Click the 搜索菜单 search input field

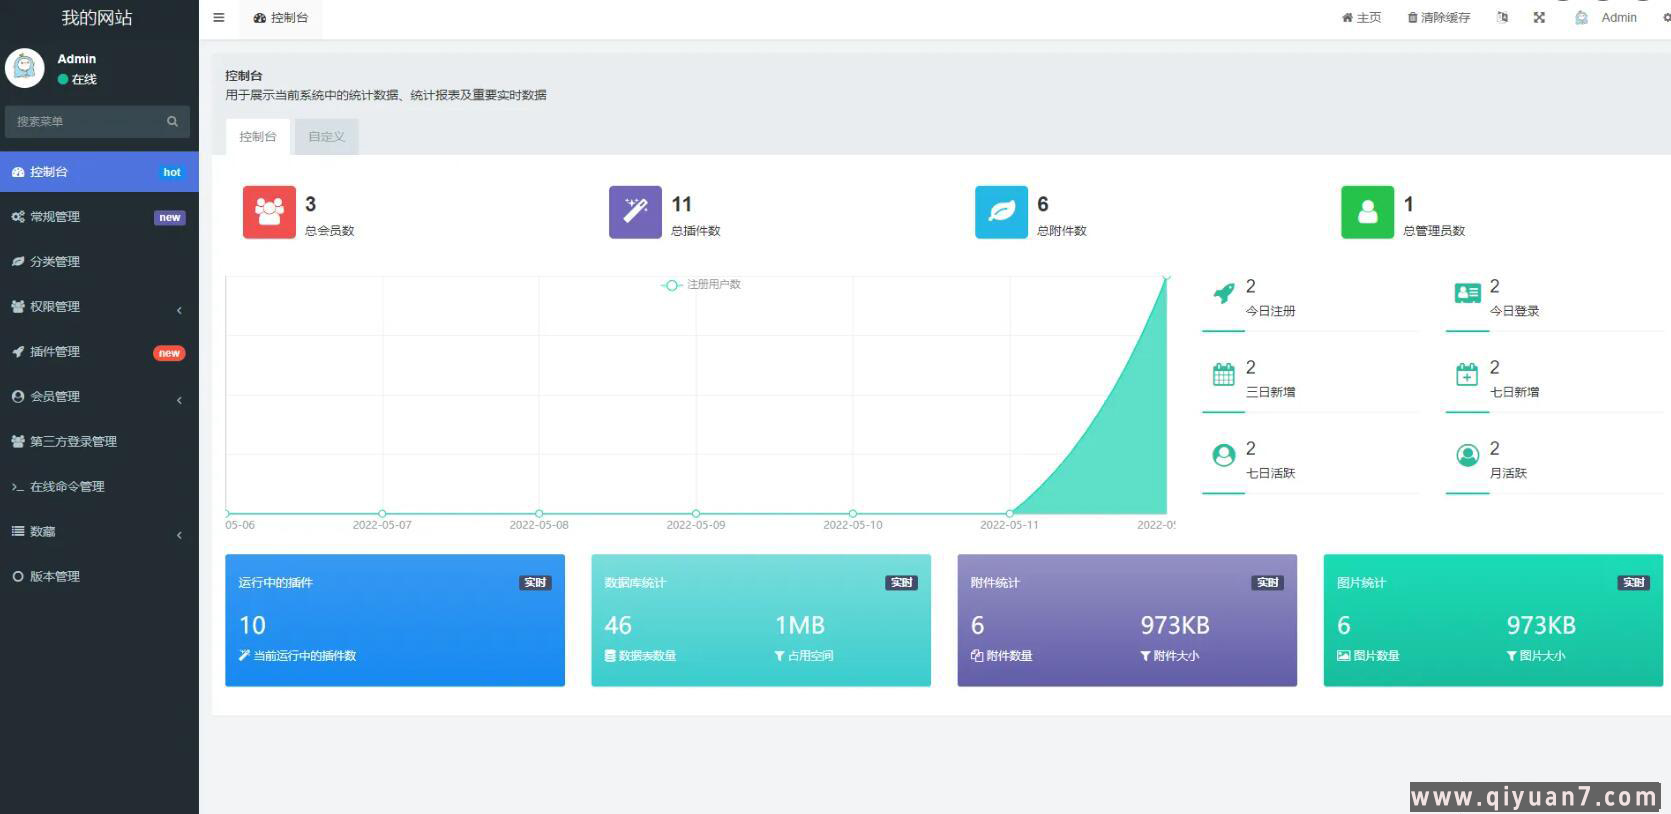(85, 122)
